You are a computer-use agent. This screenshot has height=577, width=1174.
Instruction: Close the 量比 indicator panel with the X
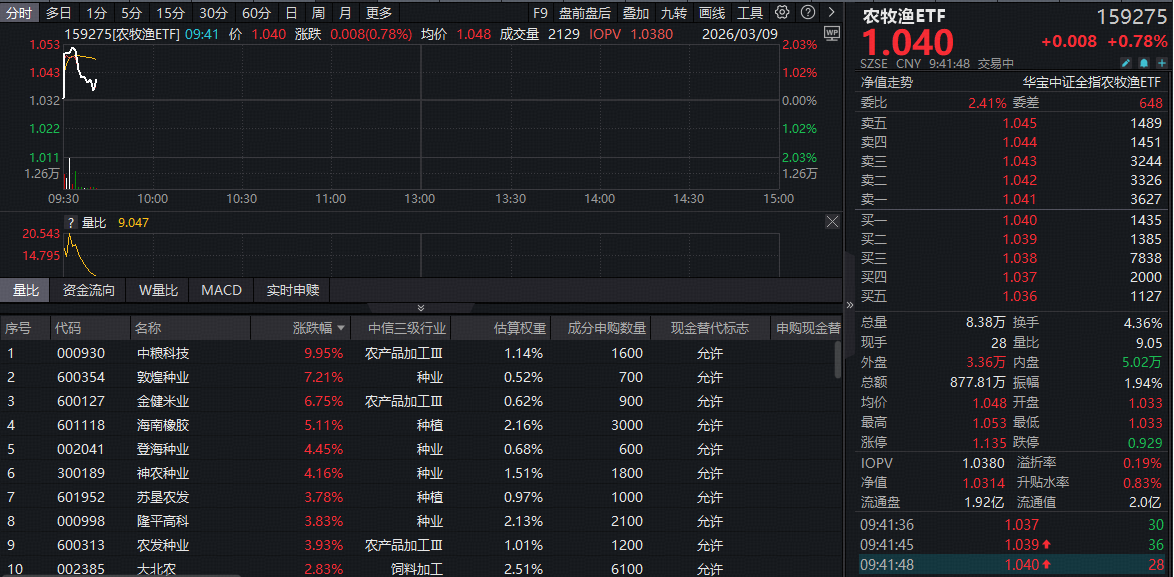tap(832, 221)
